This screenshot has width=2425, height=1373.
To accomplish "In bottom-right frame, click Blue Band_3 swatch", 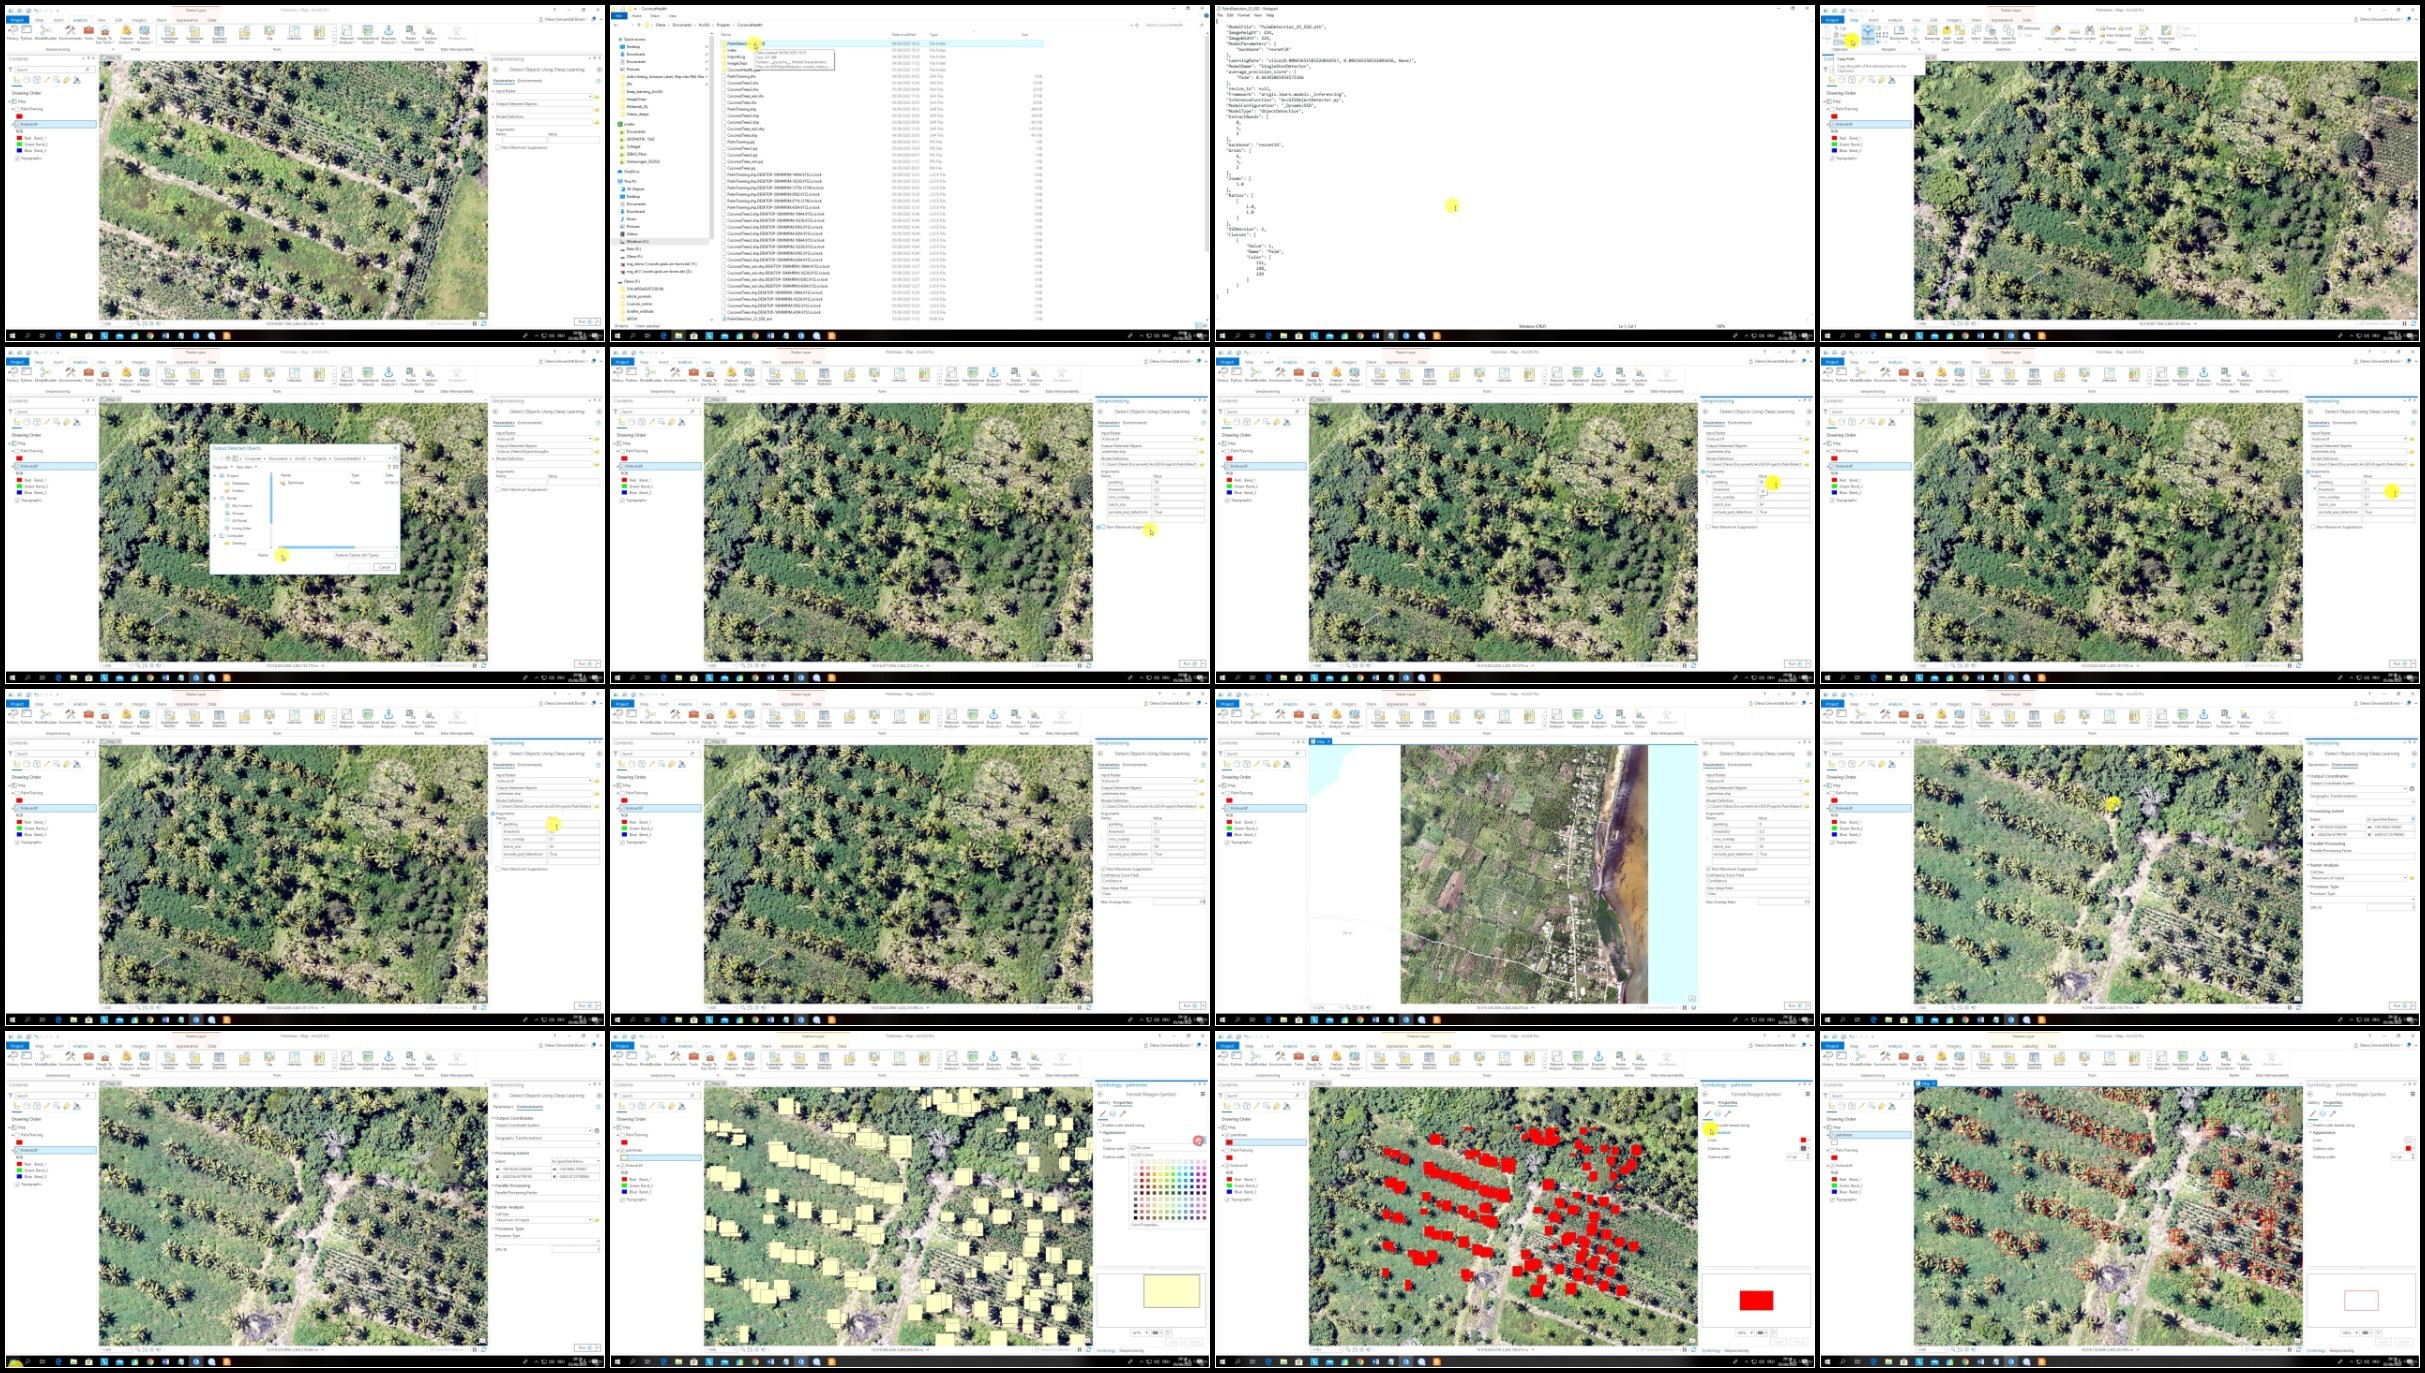I will coord(1834,1192).
